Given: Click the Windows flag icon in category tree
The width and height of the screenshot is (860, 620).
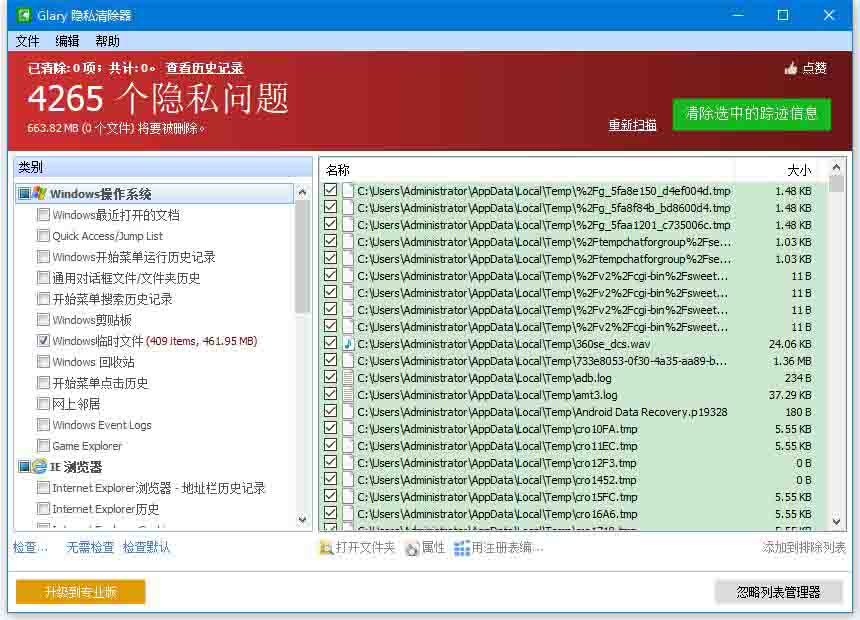Looking at the screenshot, I should [x=40, y=194].
